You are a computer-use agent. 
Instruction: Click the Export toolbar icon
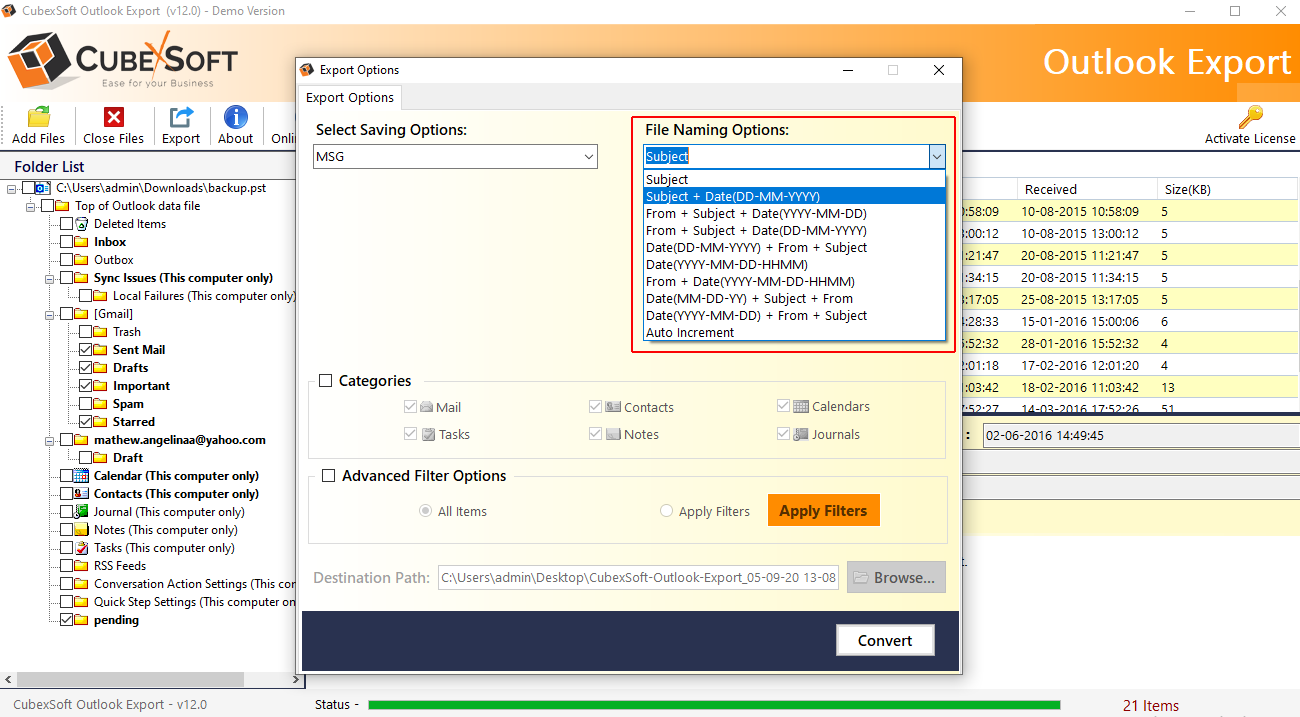(181, 117)
